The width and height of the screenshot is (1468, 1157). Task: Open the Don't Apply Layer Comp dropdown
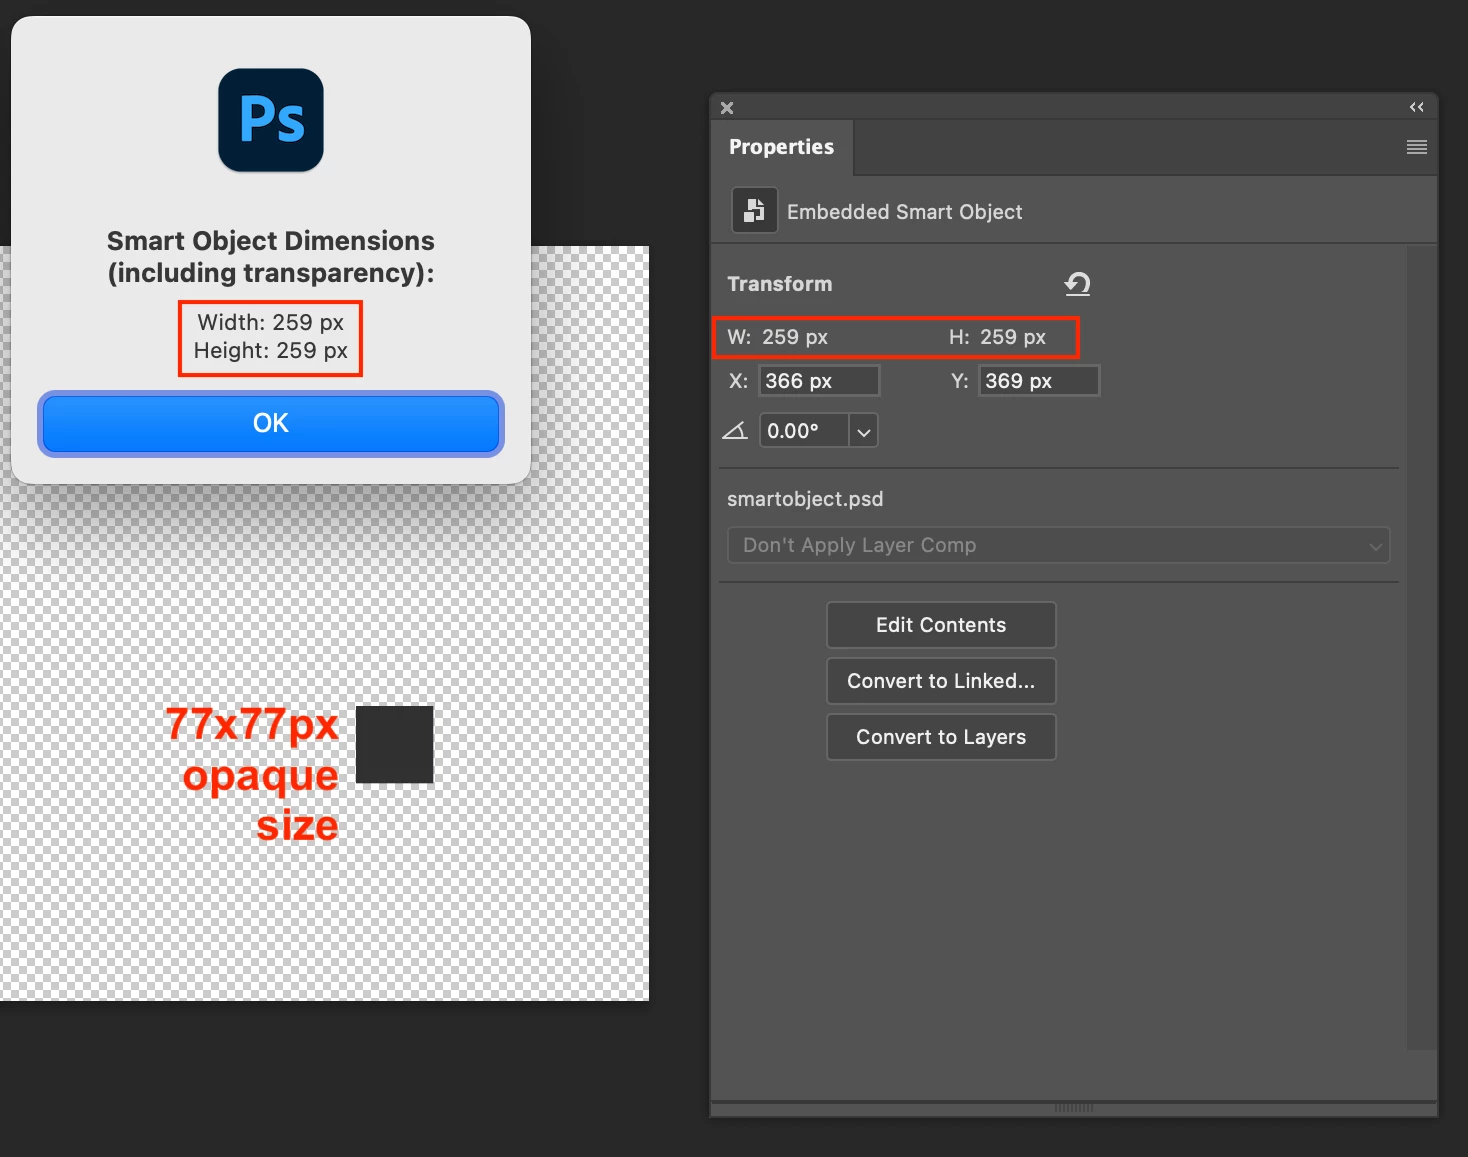coord(1058,545)
